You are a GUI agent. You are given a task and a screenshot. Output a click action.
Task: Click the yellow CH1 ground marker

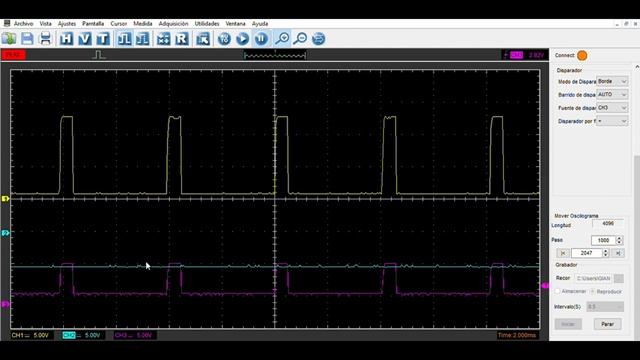point(5,198)
